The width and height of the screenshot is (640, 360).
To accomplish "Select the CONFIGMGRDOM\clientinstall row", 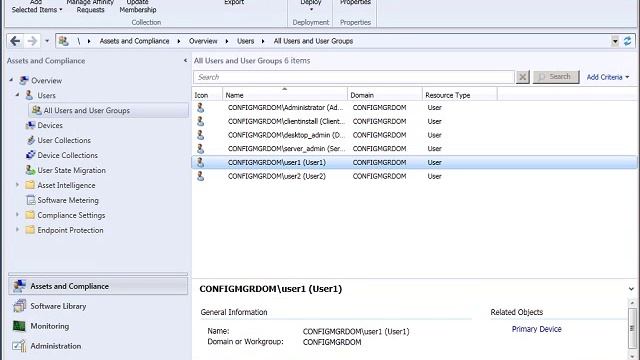I will (414, 121).
